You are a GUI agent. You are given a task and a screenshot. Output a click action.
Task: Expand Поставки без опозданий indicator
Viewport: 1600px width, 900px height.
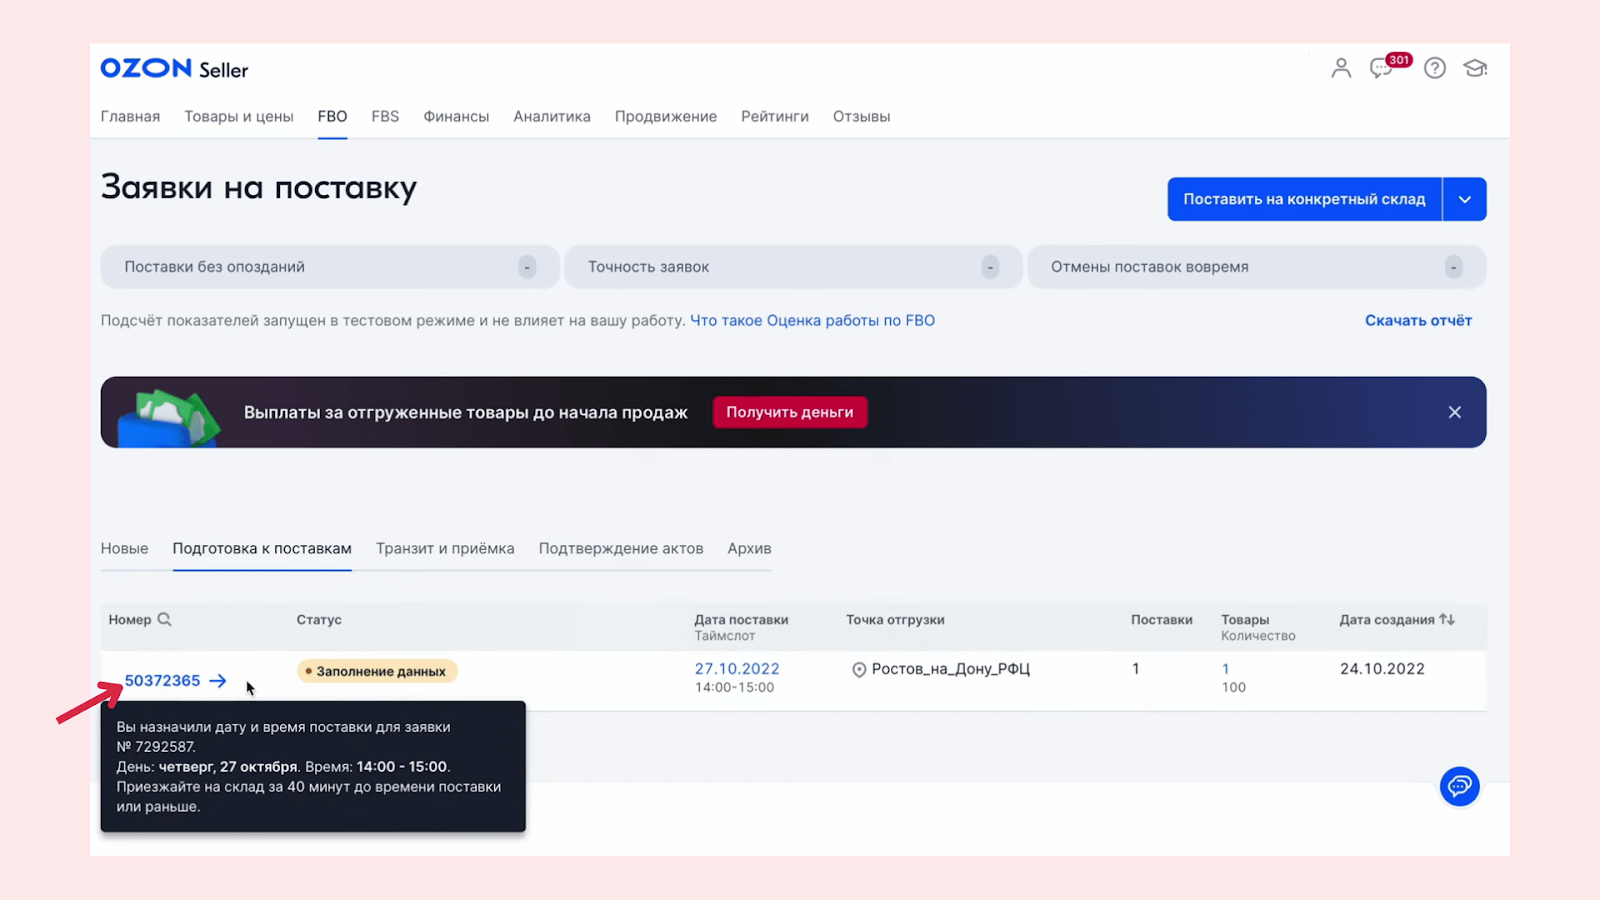click(x=329, y=267)
